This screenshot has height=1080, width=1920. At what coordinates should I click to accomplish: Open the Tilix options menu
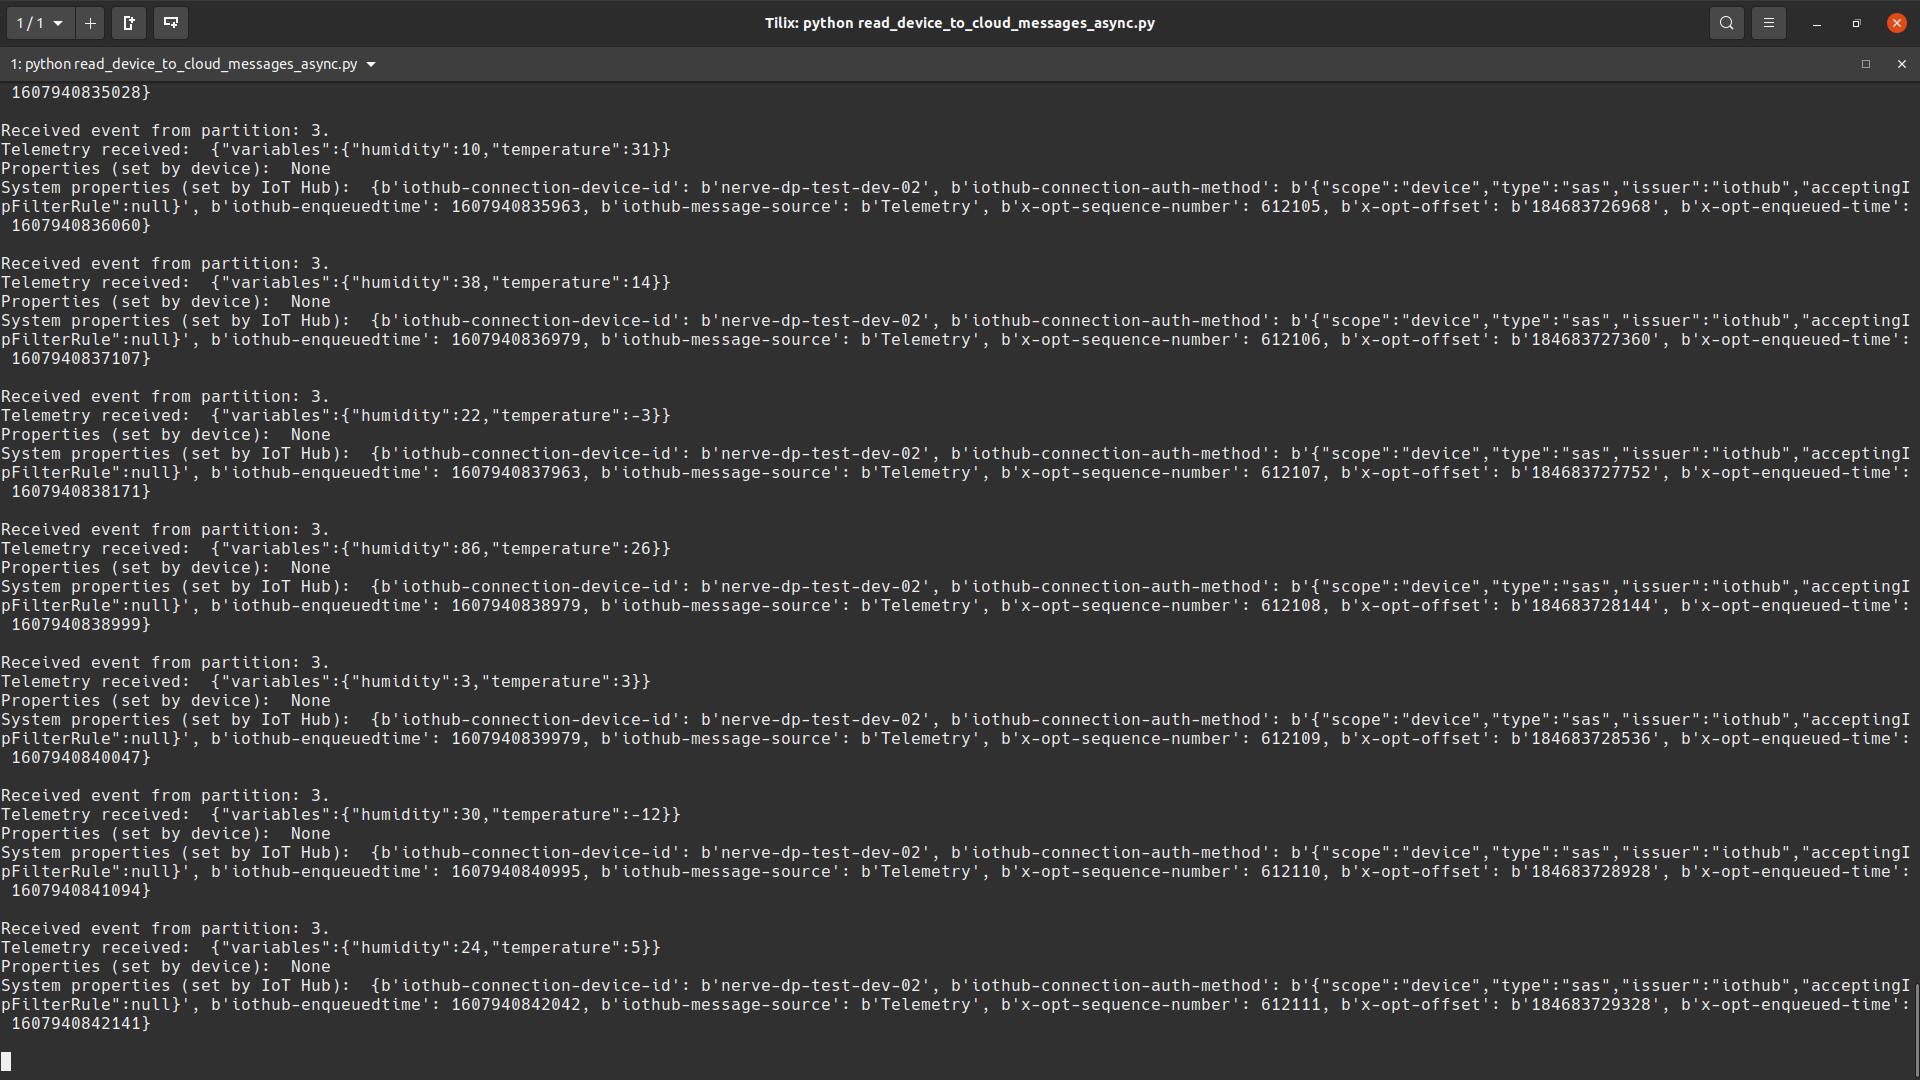(x=1768, y=22)
